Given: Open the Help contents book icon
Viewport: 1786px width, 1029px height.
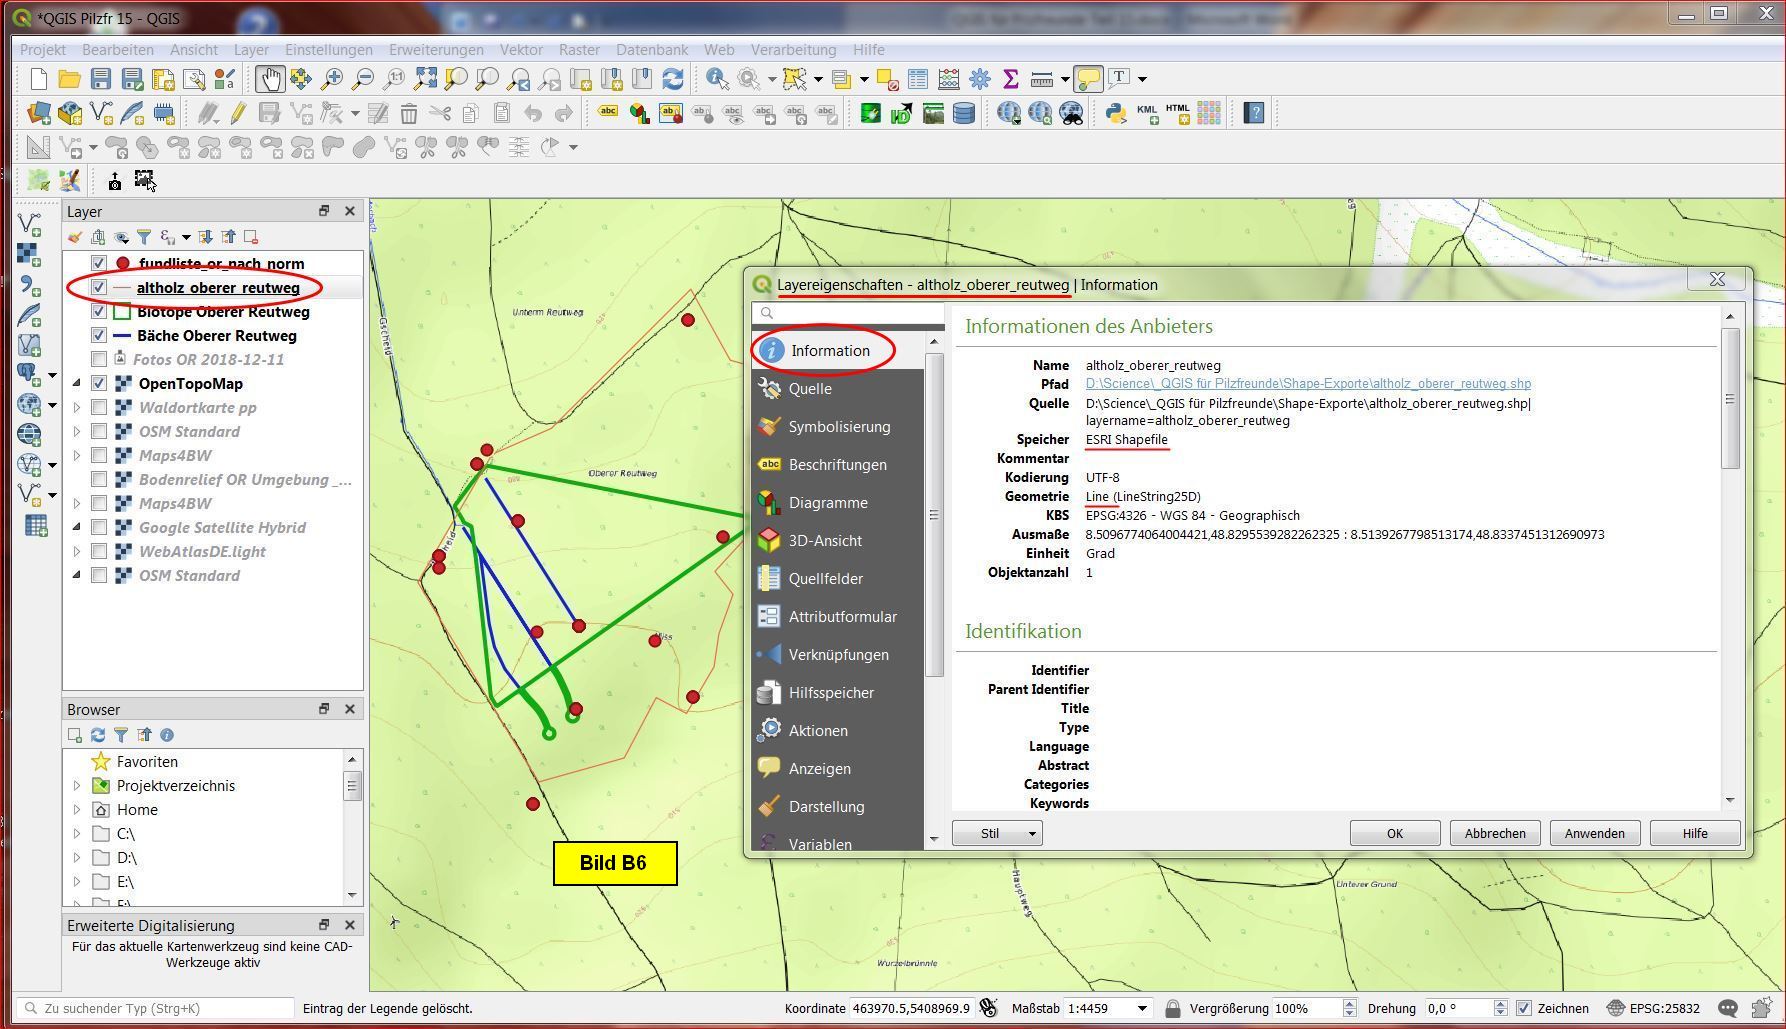Looking at the screenshot, I should point(1254,113).
